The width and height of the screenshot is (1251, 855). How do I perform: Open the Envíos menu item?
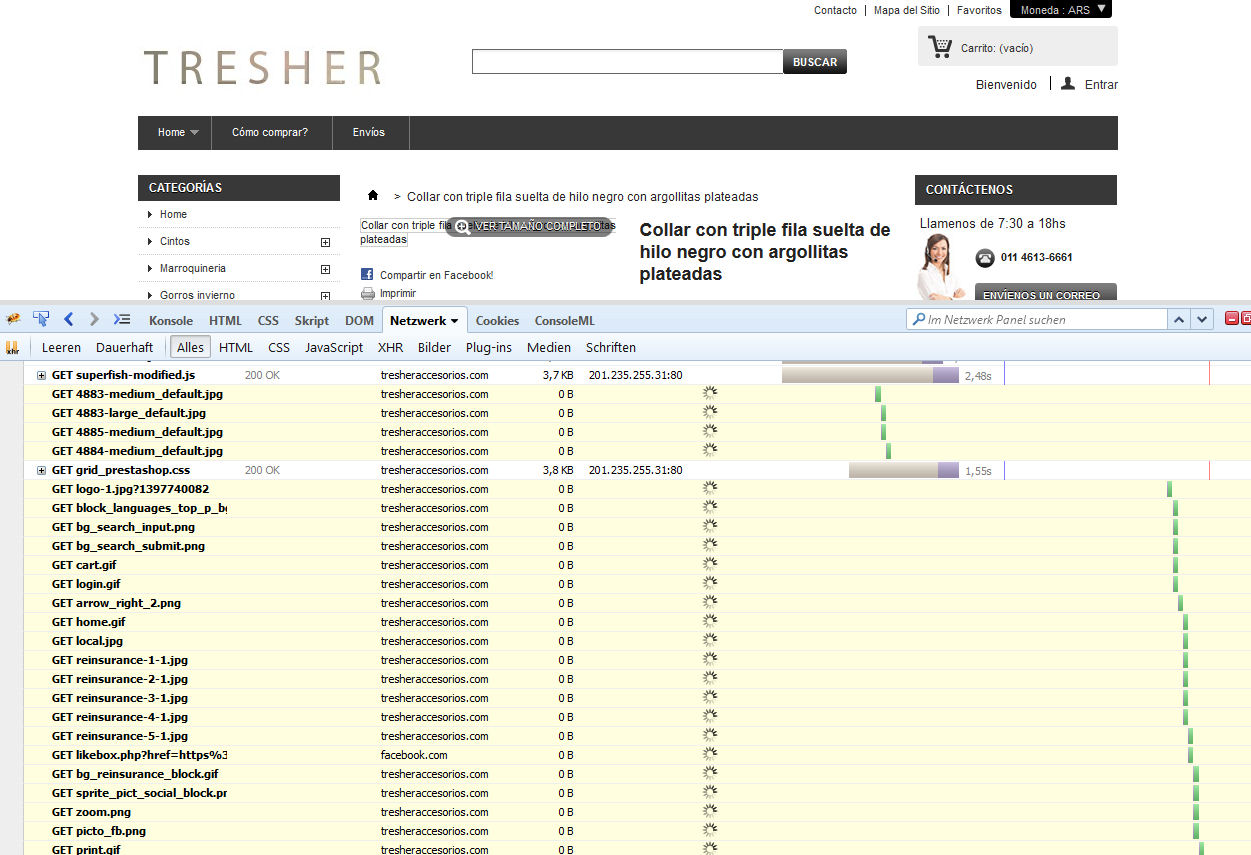coord(369,133)
